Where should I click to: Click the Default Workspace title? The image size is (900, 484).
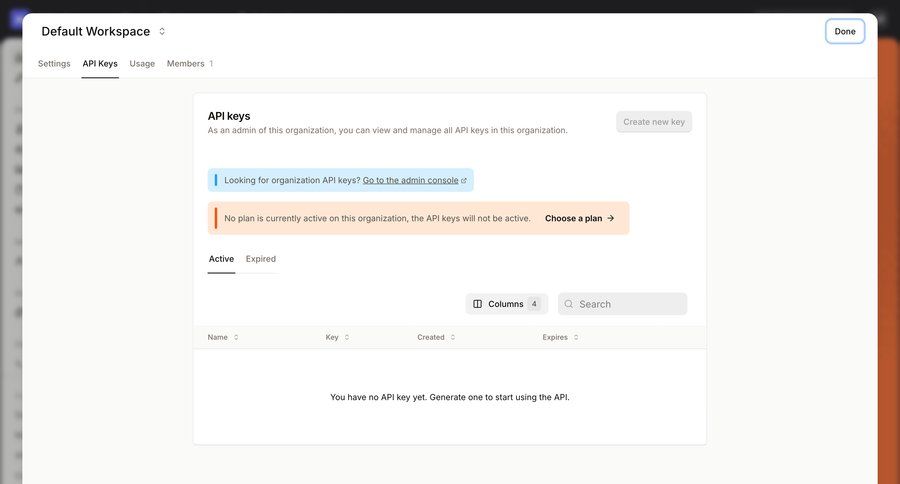click(x=95, y=32)
